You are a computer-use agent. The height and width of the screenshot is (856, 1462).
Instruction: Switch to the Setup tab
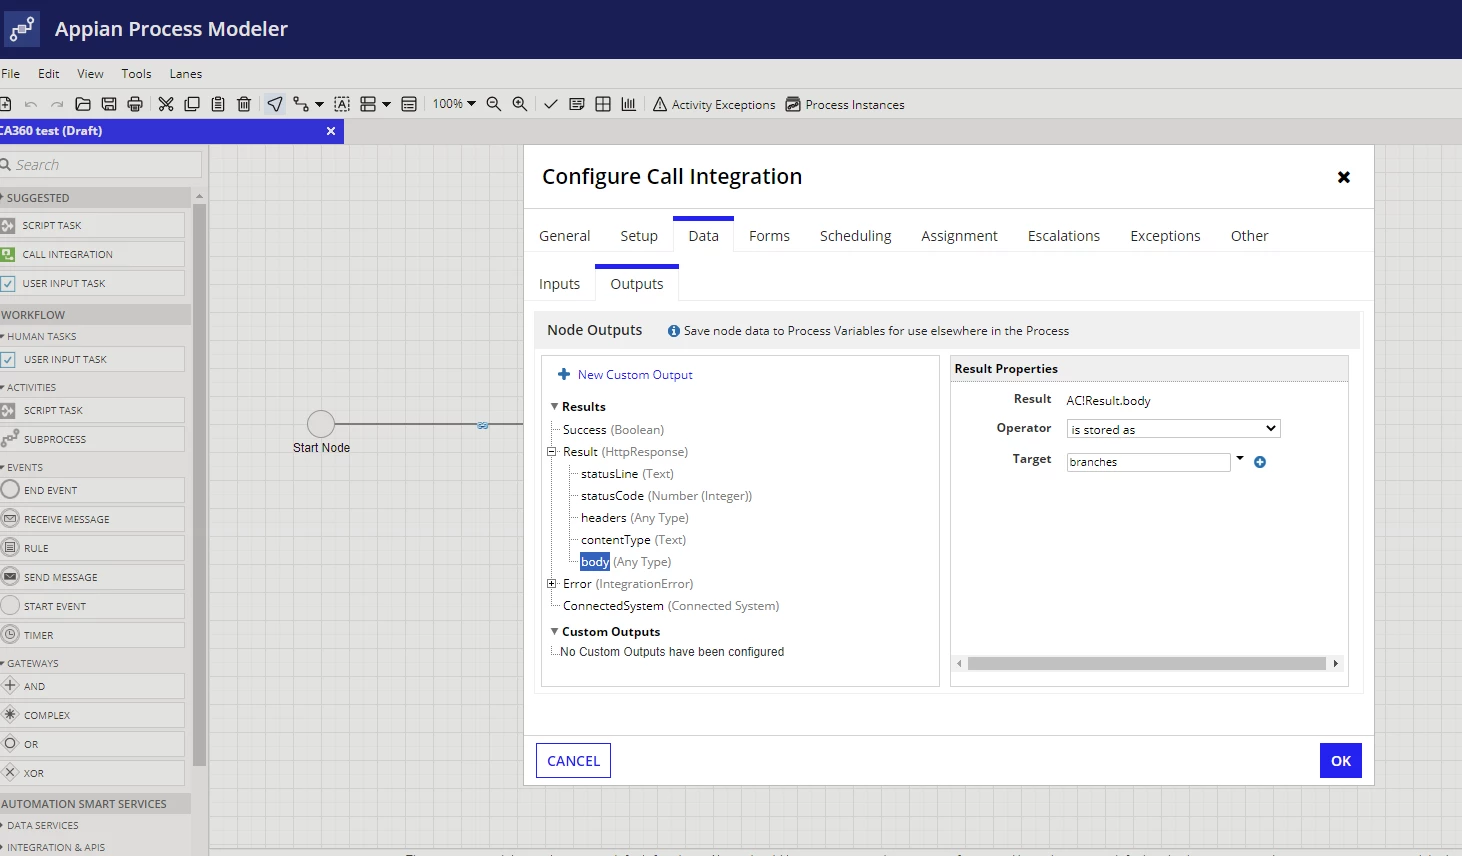(x=639, y=236)
